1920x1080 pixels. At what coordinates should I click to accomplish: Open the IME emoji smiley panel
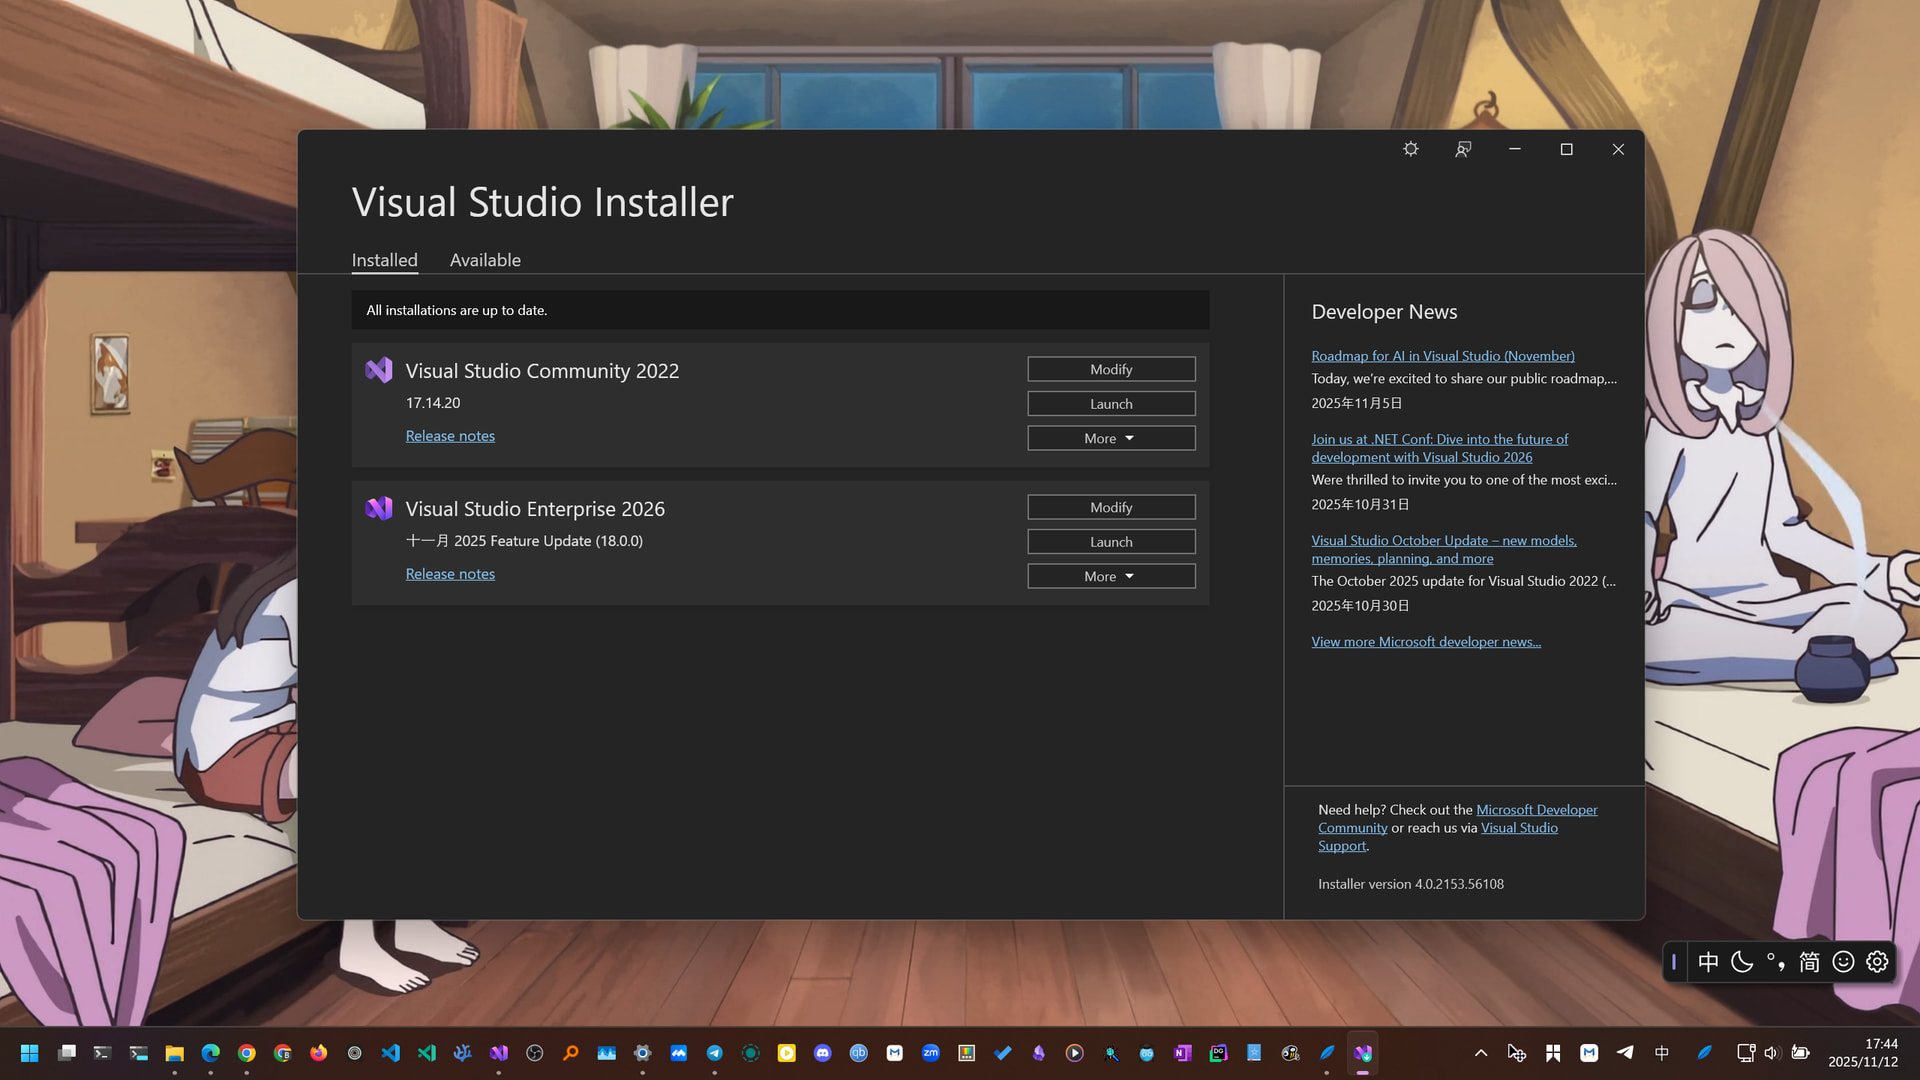coord(1843,961)
